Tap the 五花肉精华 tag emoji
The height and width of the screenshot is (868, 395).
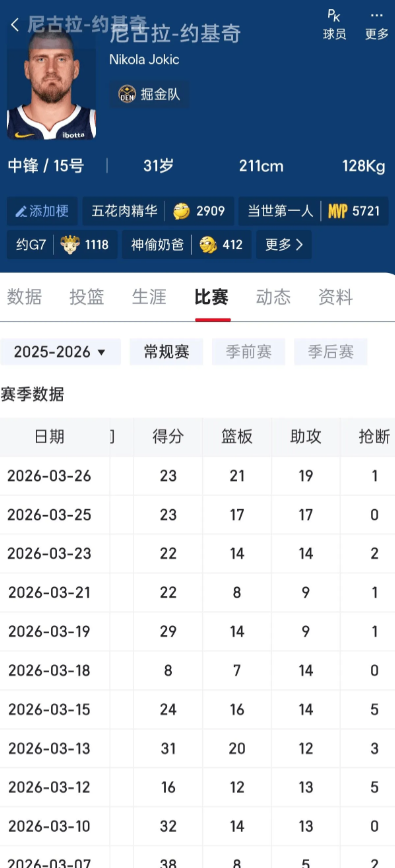click(181, 211)
